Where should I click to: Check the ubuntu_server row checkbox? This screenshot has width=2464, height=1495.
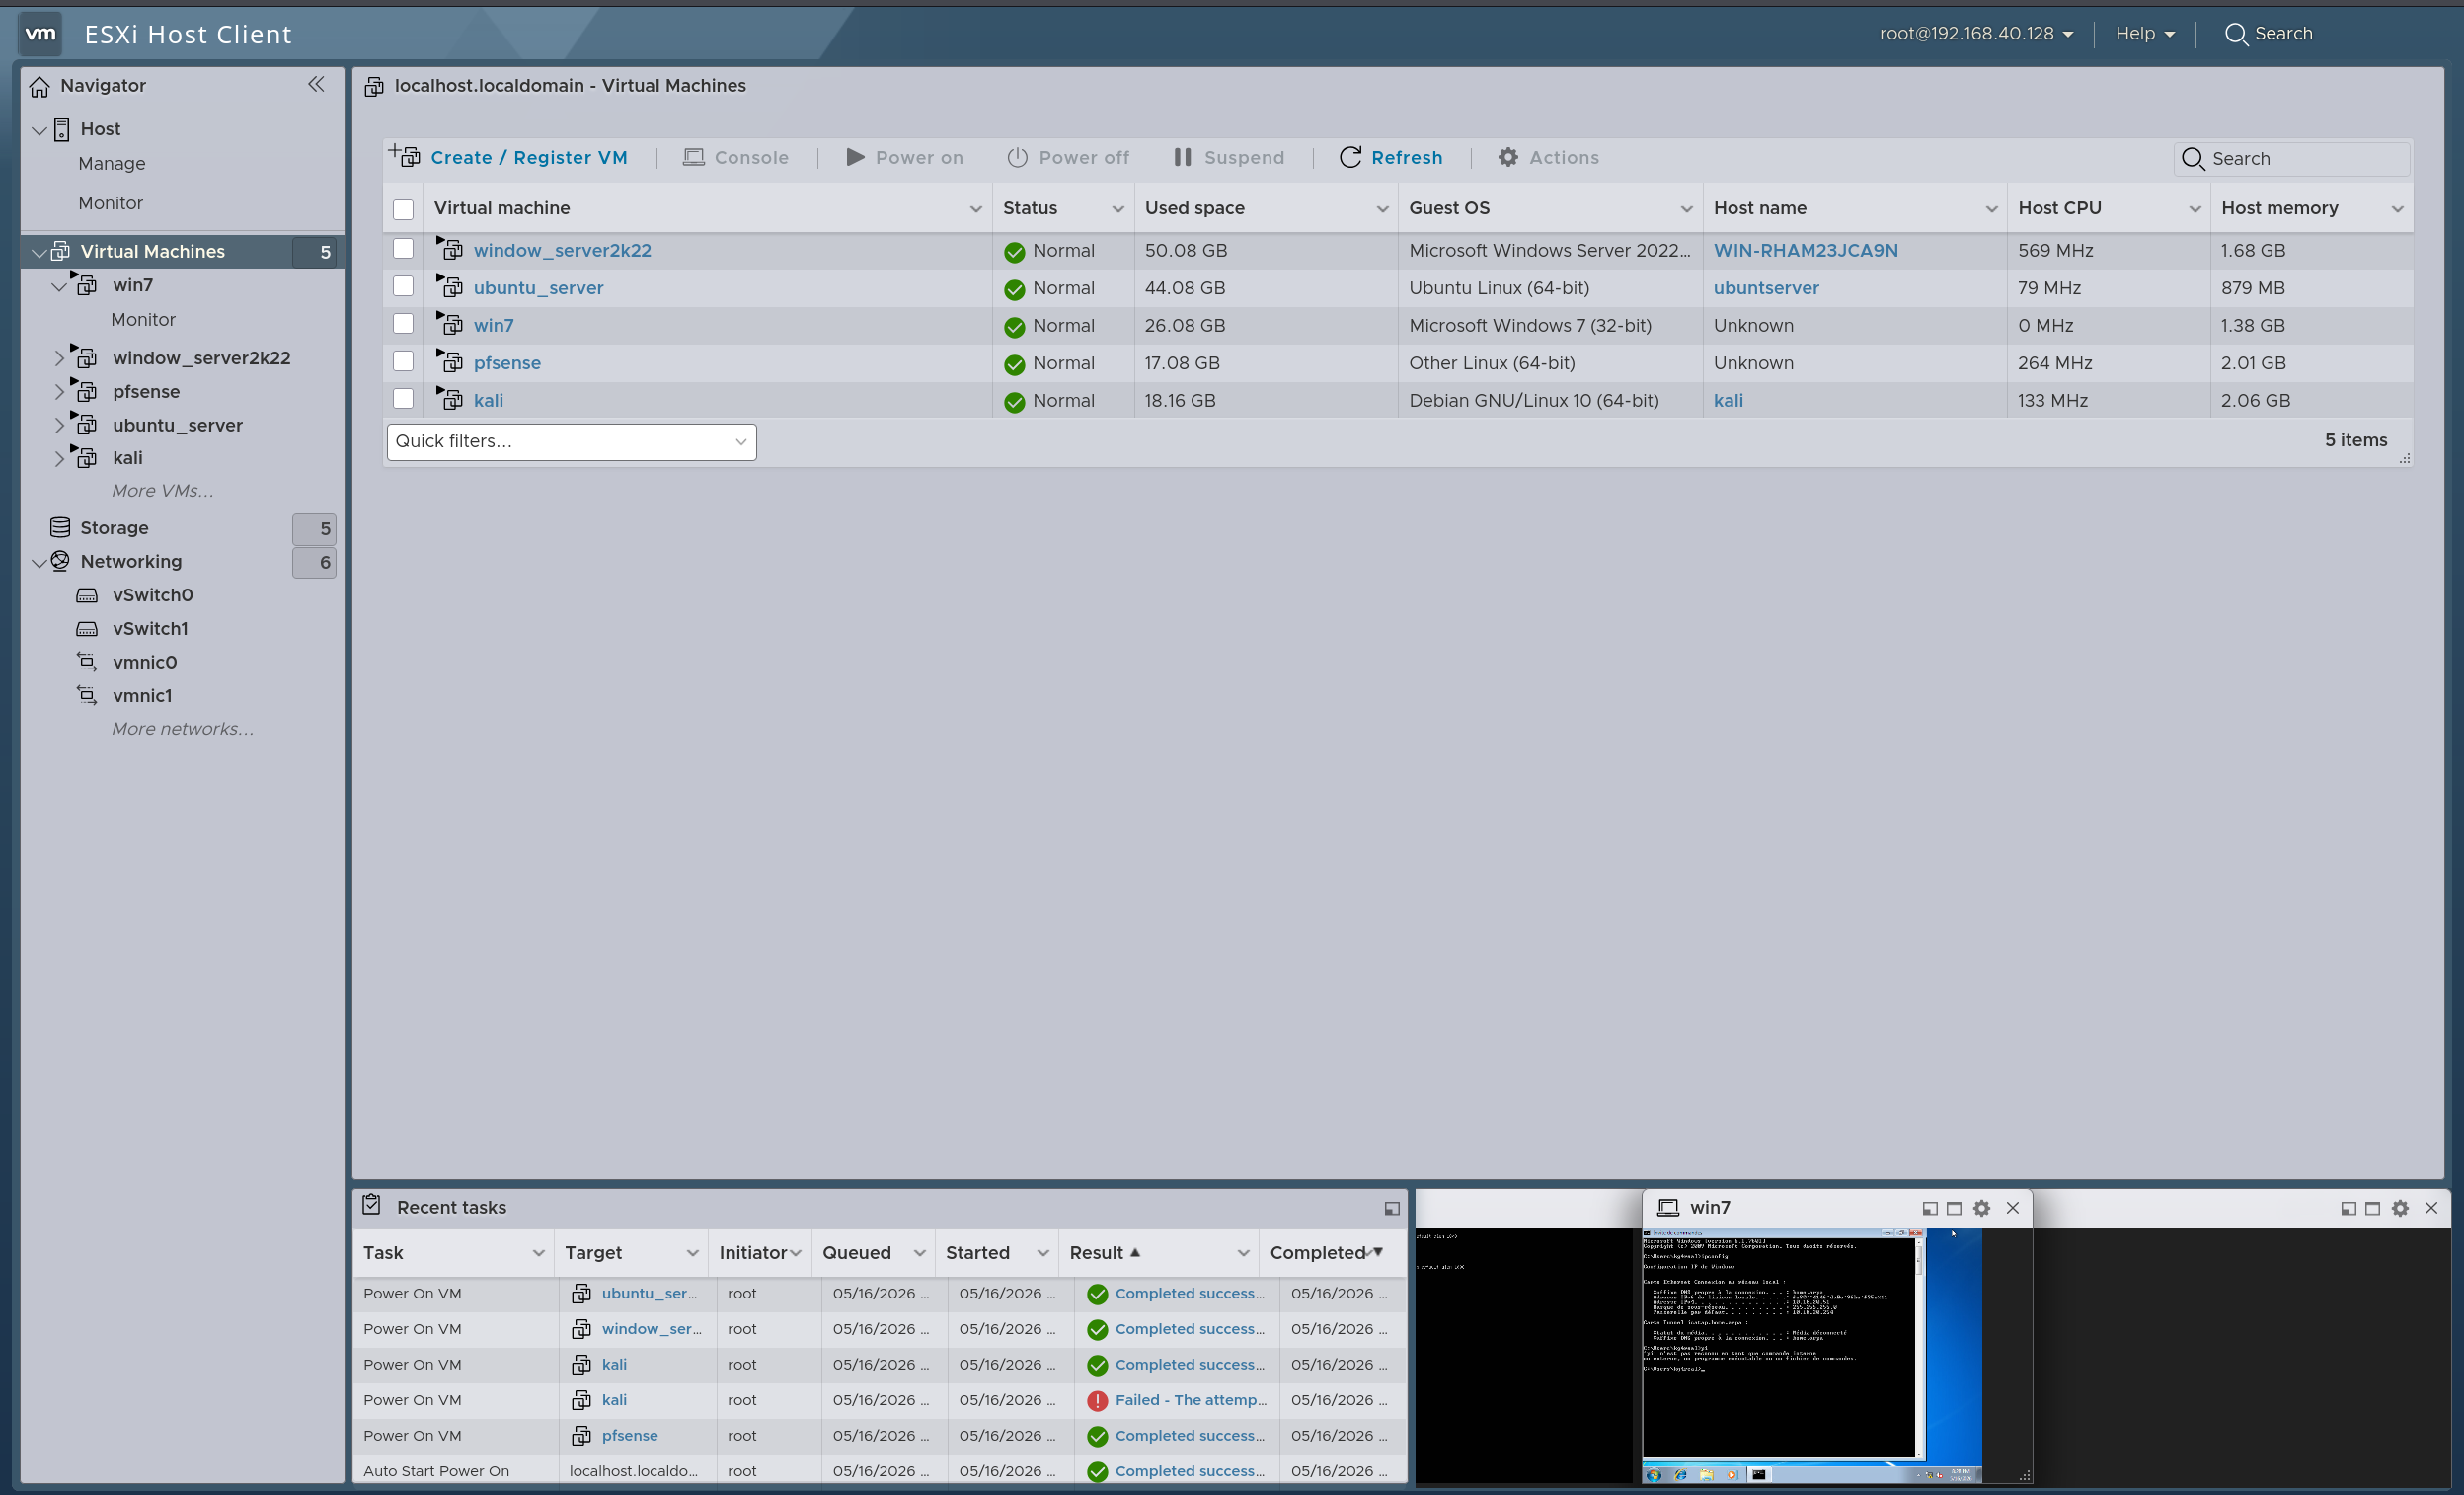click(403, 286)
